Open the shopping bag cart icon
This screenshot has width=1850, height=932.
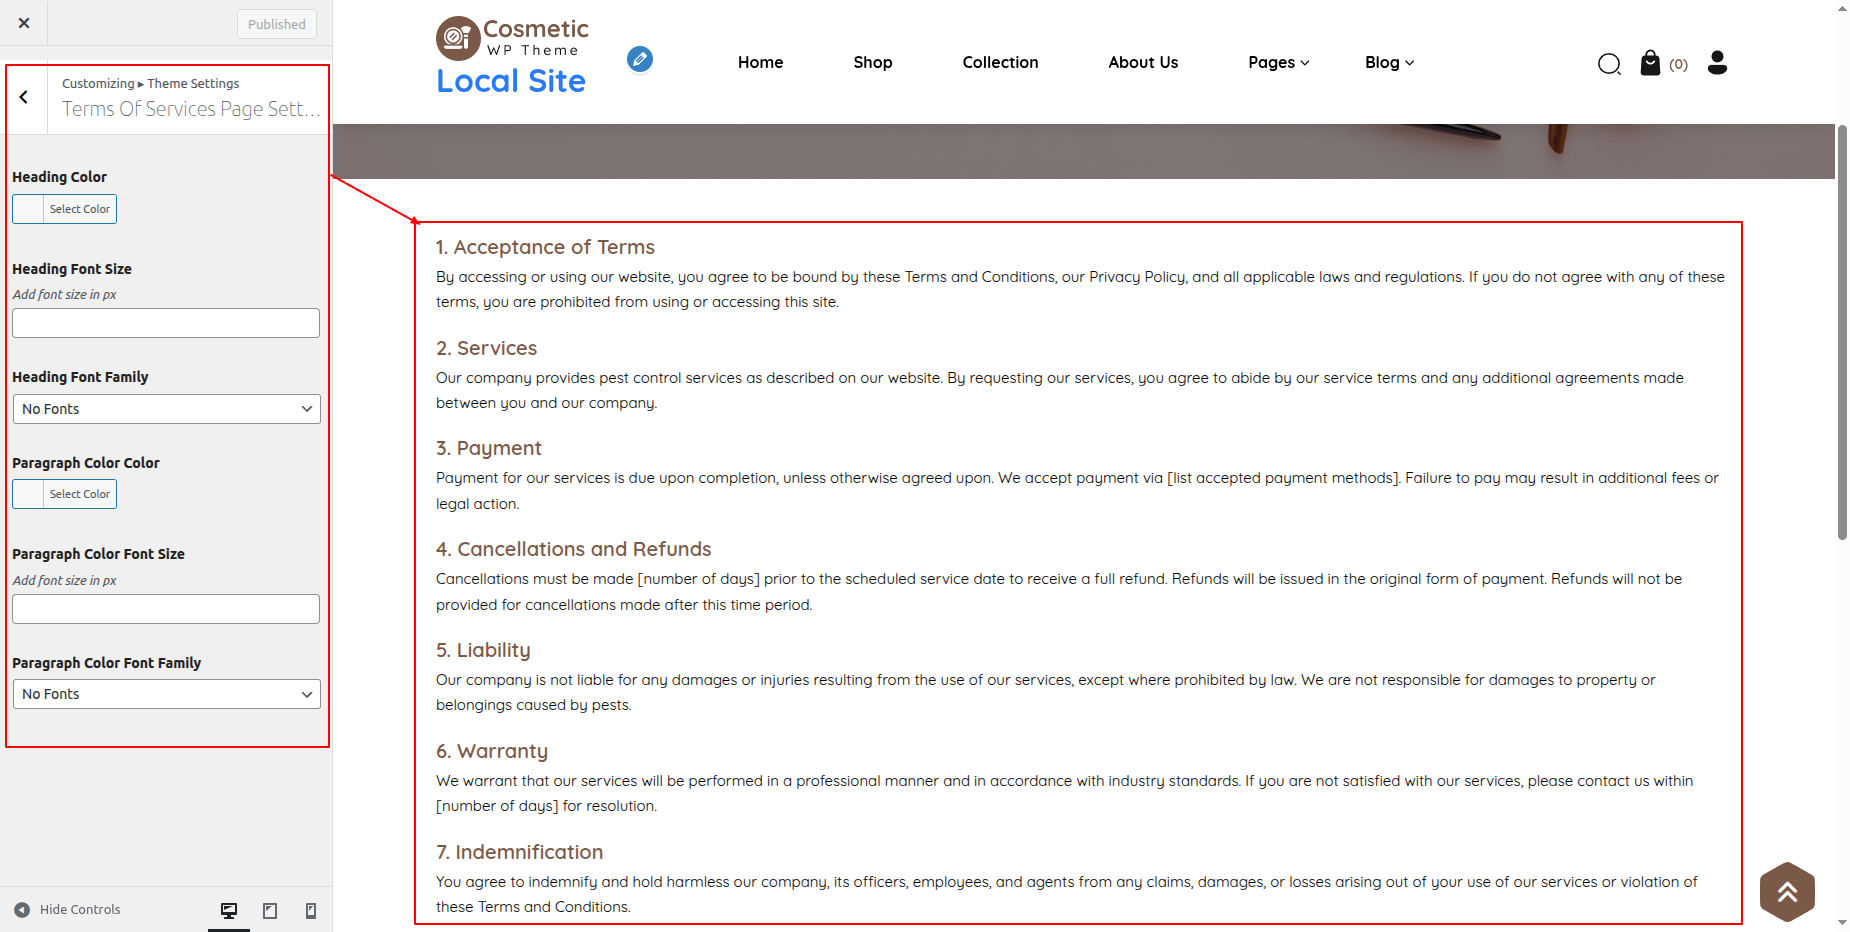(1650, 64)
